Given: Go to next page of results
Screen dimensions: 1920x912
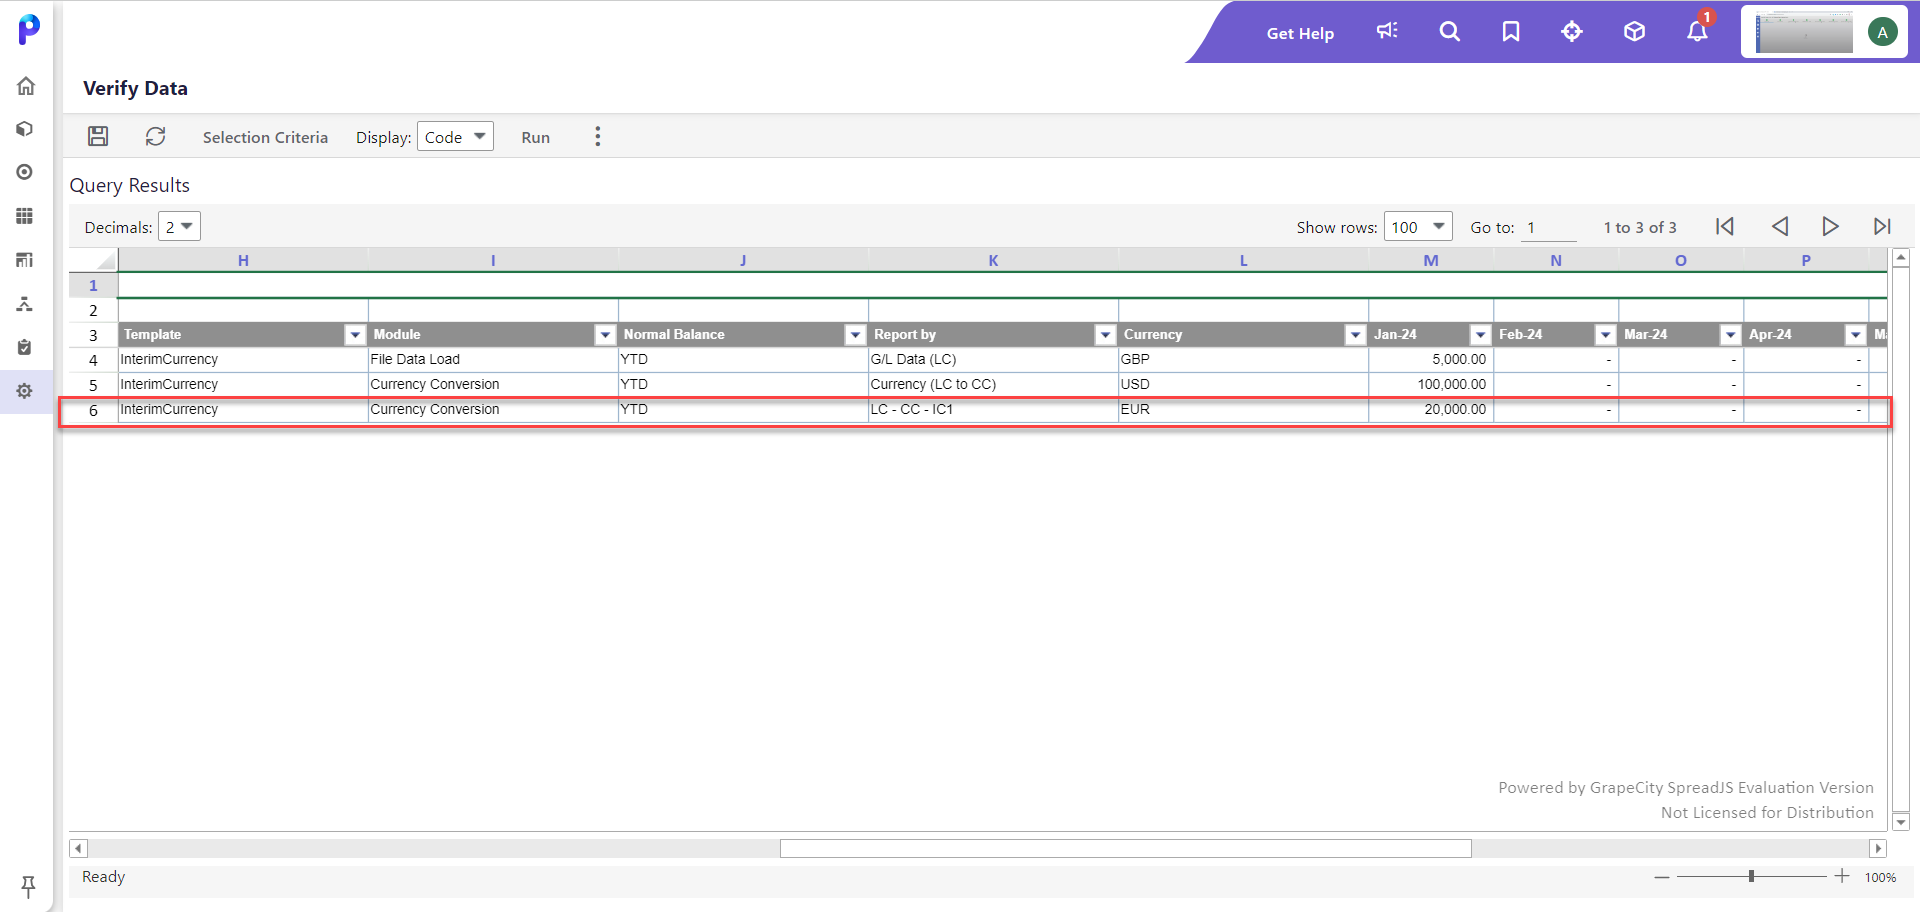Looking at the screenshot, I should [1830, 227].
